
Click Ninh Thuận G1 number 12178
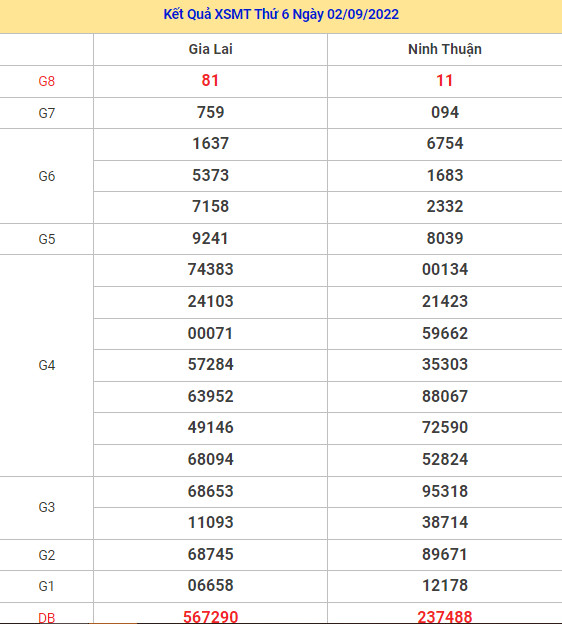(445, 585)
